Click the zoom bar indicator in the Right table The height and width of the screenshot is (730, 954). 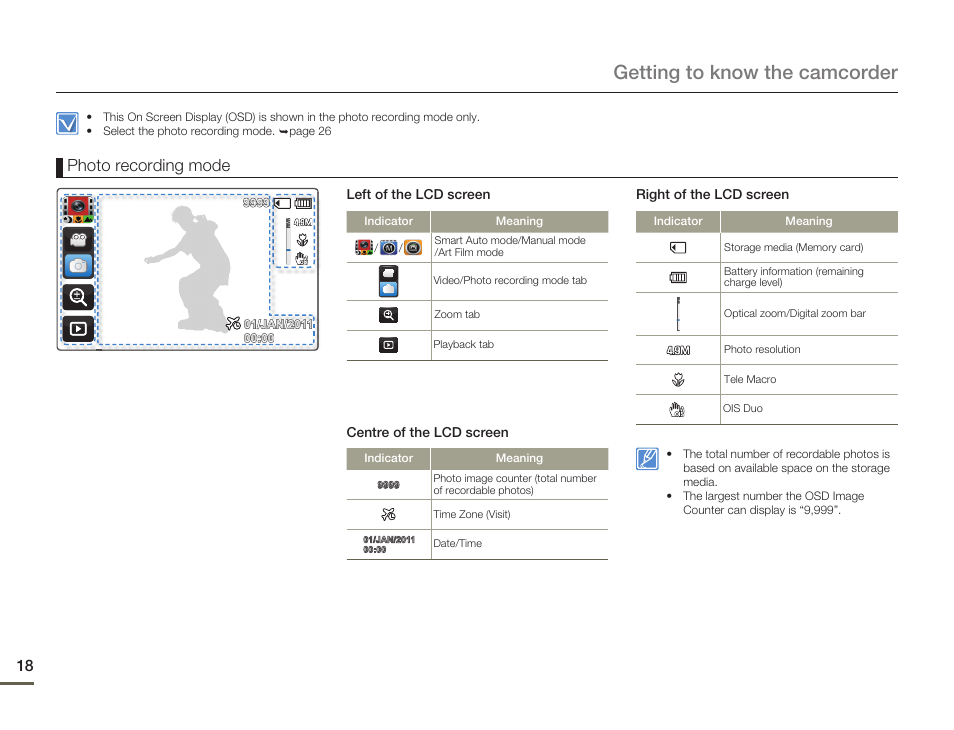coord(678,314)
